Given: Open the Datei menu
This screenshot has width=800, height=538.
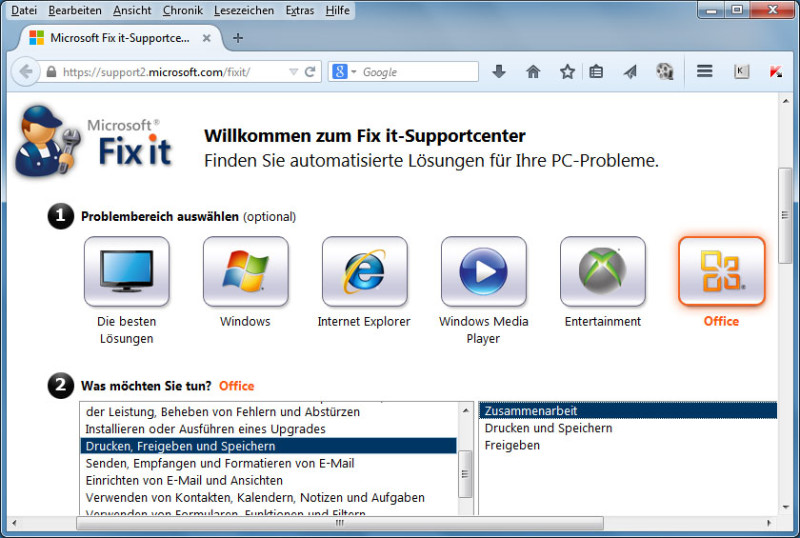Looking at the screenshot, I should coord(24,10).
